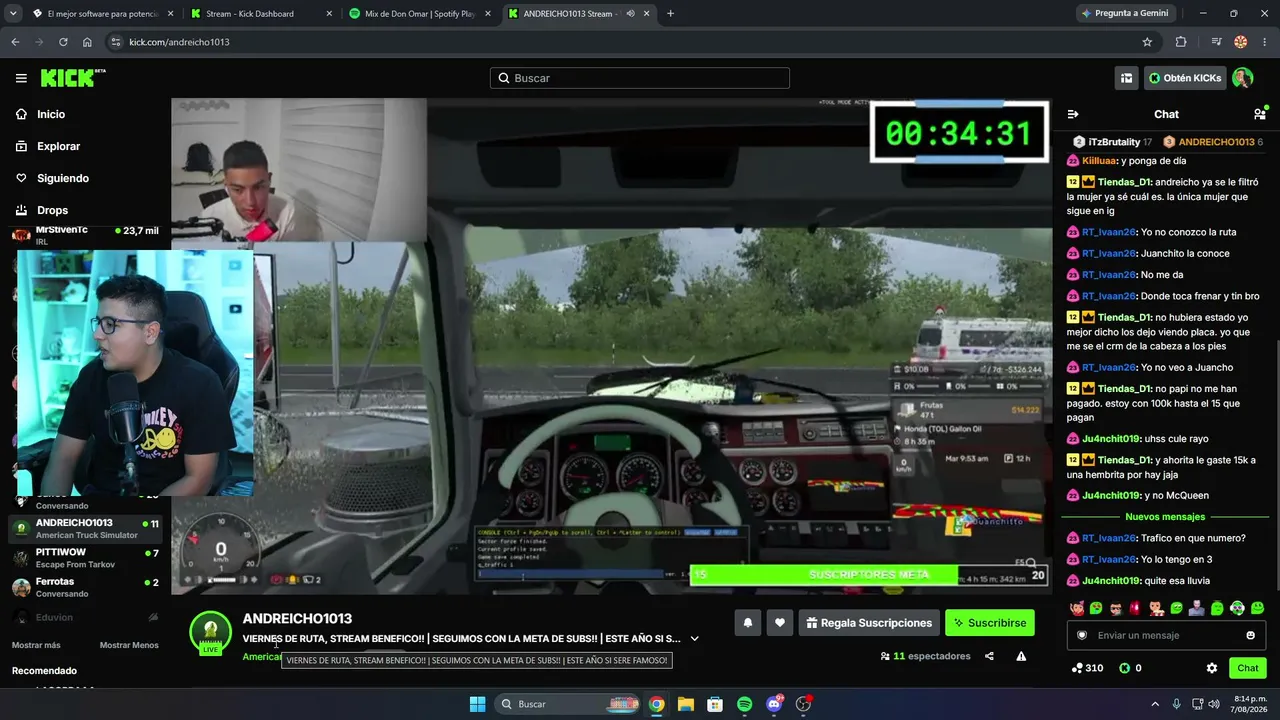This screenshot has height=720, width=1280.
Task: Open the tab search dropdown in Chrome
Action: coord(15,14)
